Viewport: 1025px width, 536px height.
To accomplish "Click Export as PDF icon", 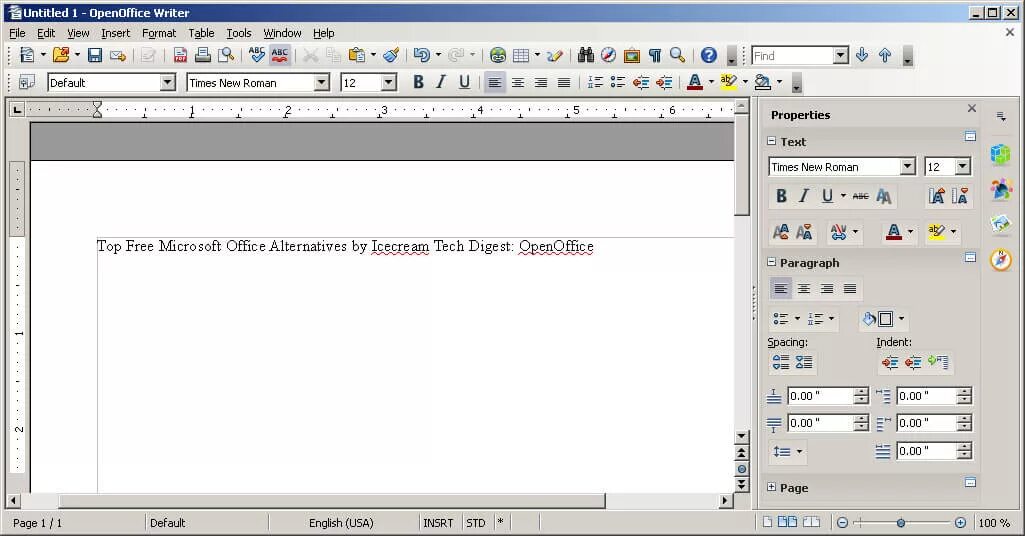I will pos(180,56).
